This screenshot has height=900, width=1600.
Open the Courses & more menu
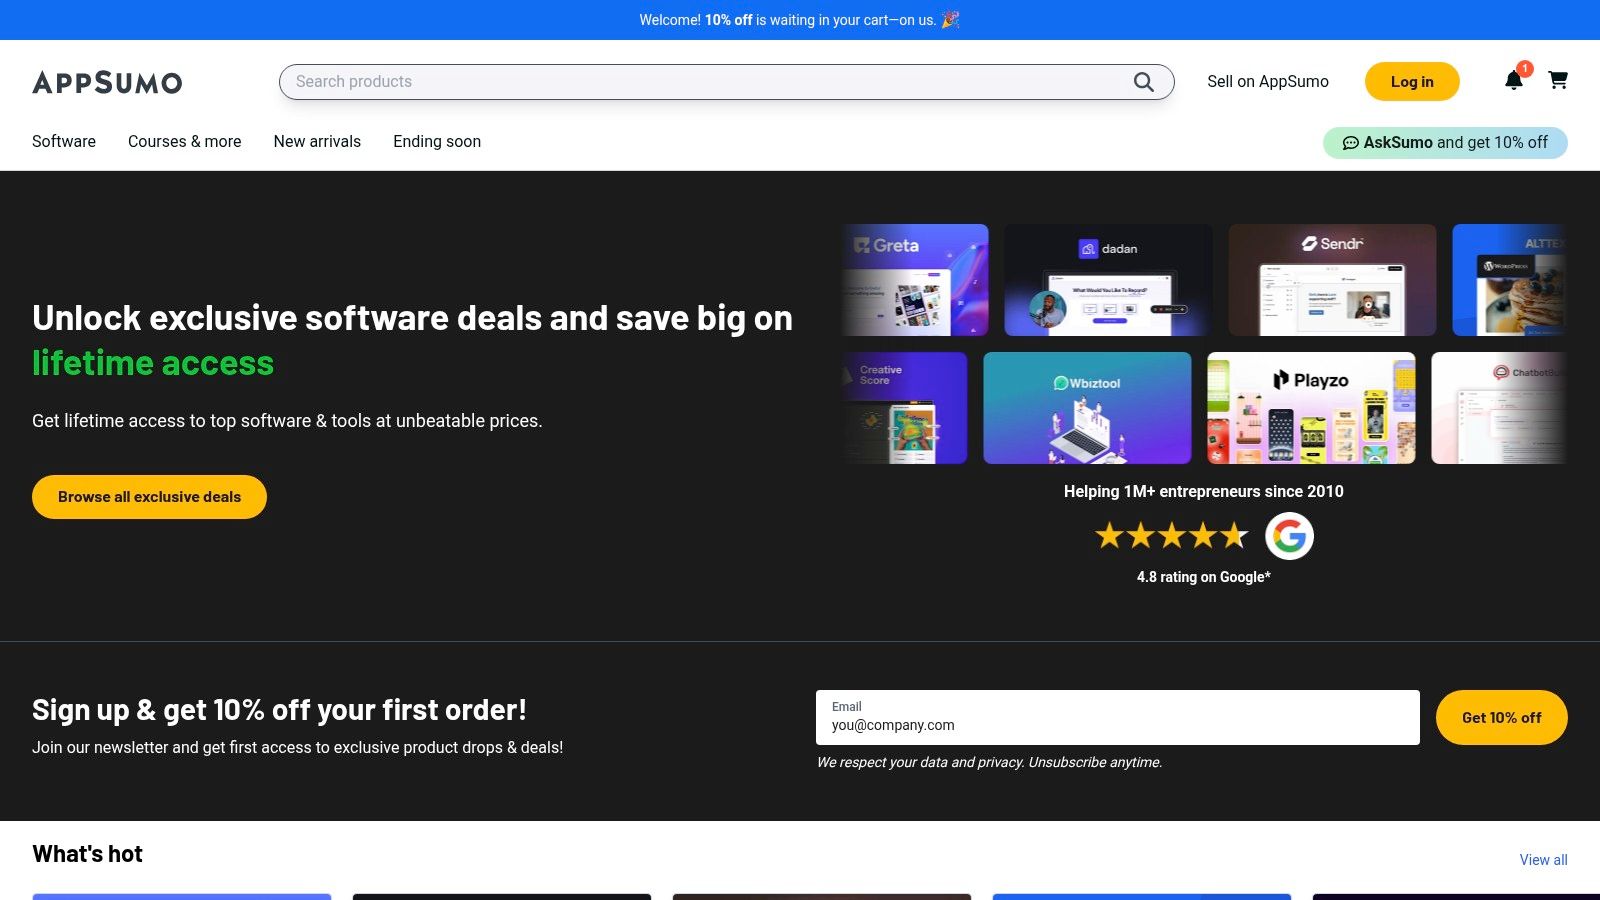pyautogui.click(x=184, y=141)
